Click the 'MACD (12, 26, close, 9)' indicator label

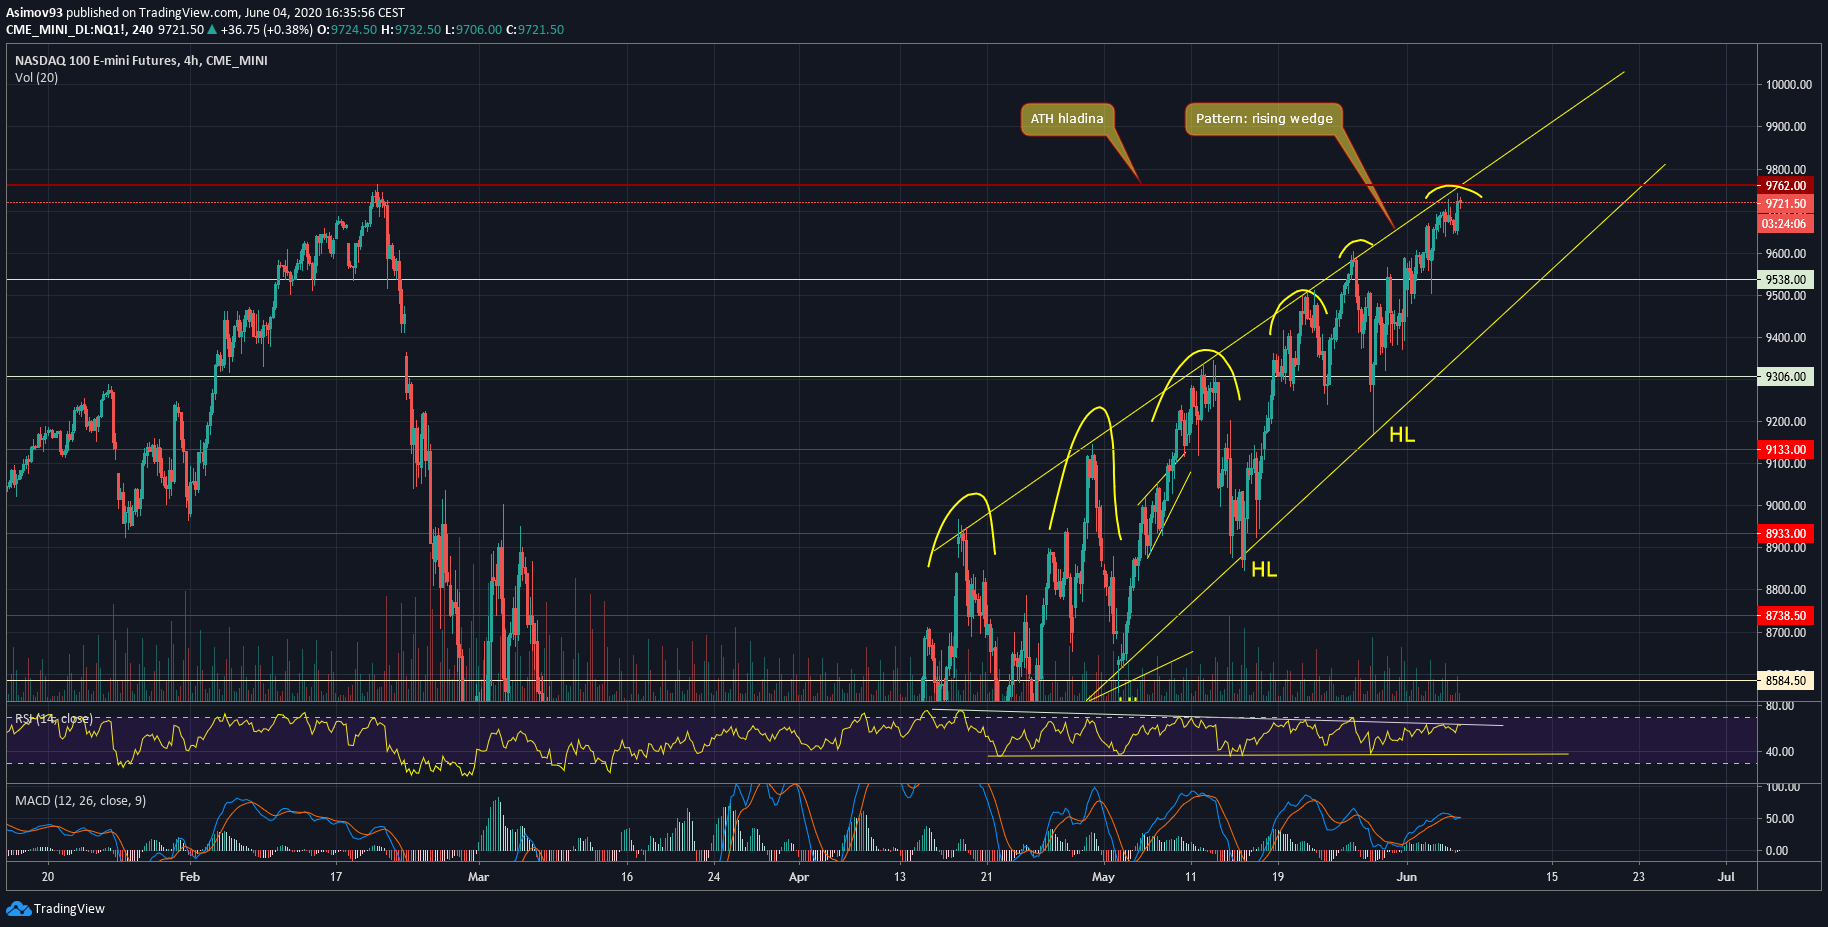point(80,801)
